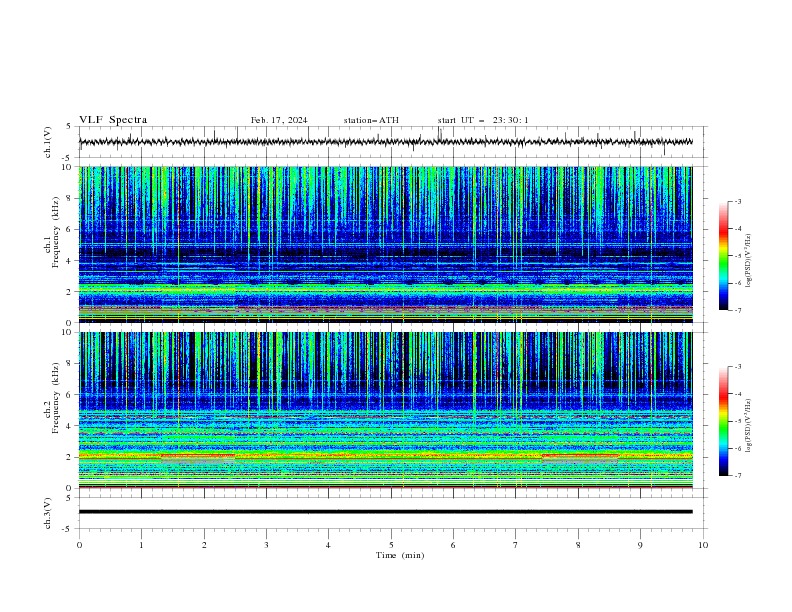Click the 'start UT = 23:30:1' text
The width and height of the screenshot is (792, 612).
(483, 120)
